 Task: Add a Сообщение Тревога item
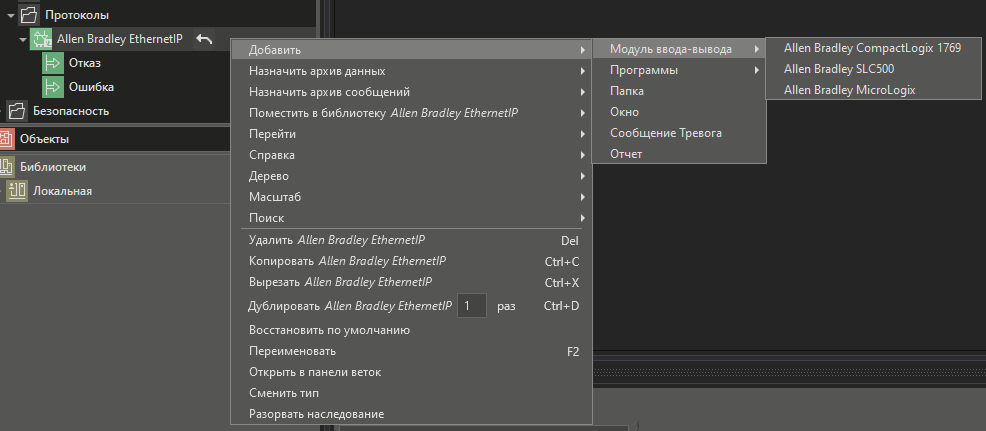(679, 133)
